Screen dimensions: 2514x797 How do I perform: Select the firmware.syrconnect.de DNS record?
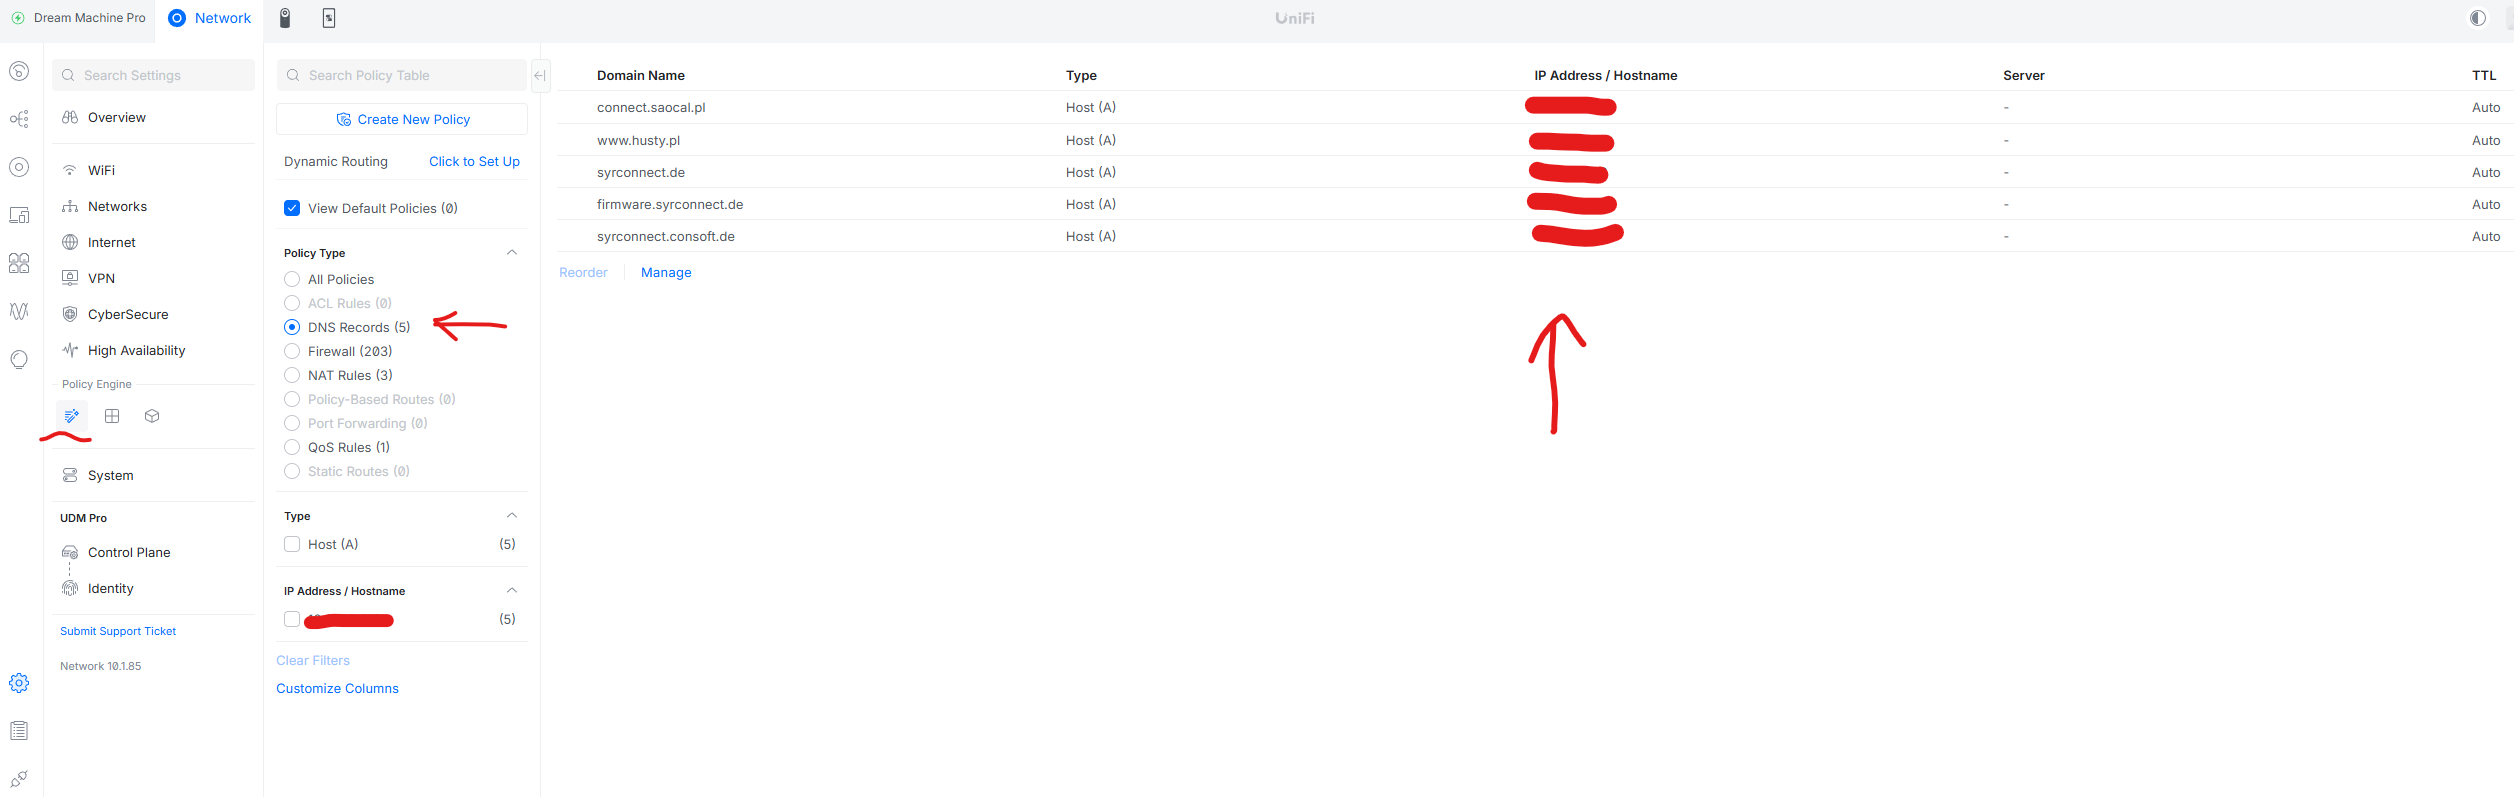click(1535, 204)
